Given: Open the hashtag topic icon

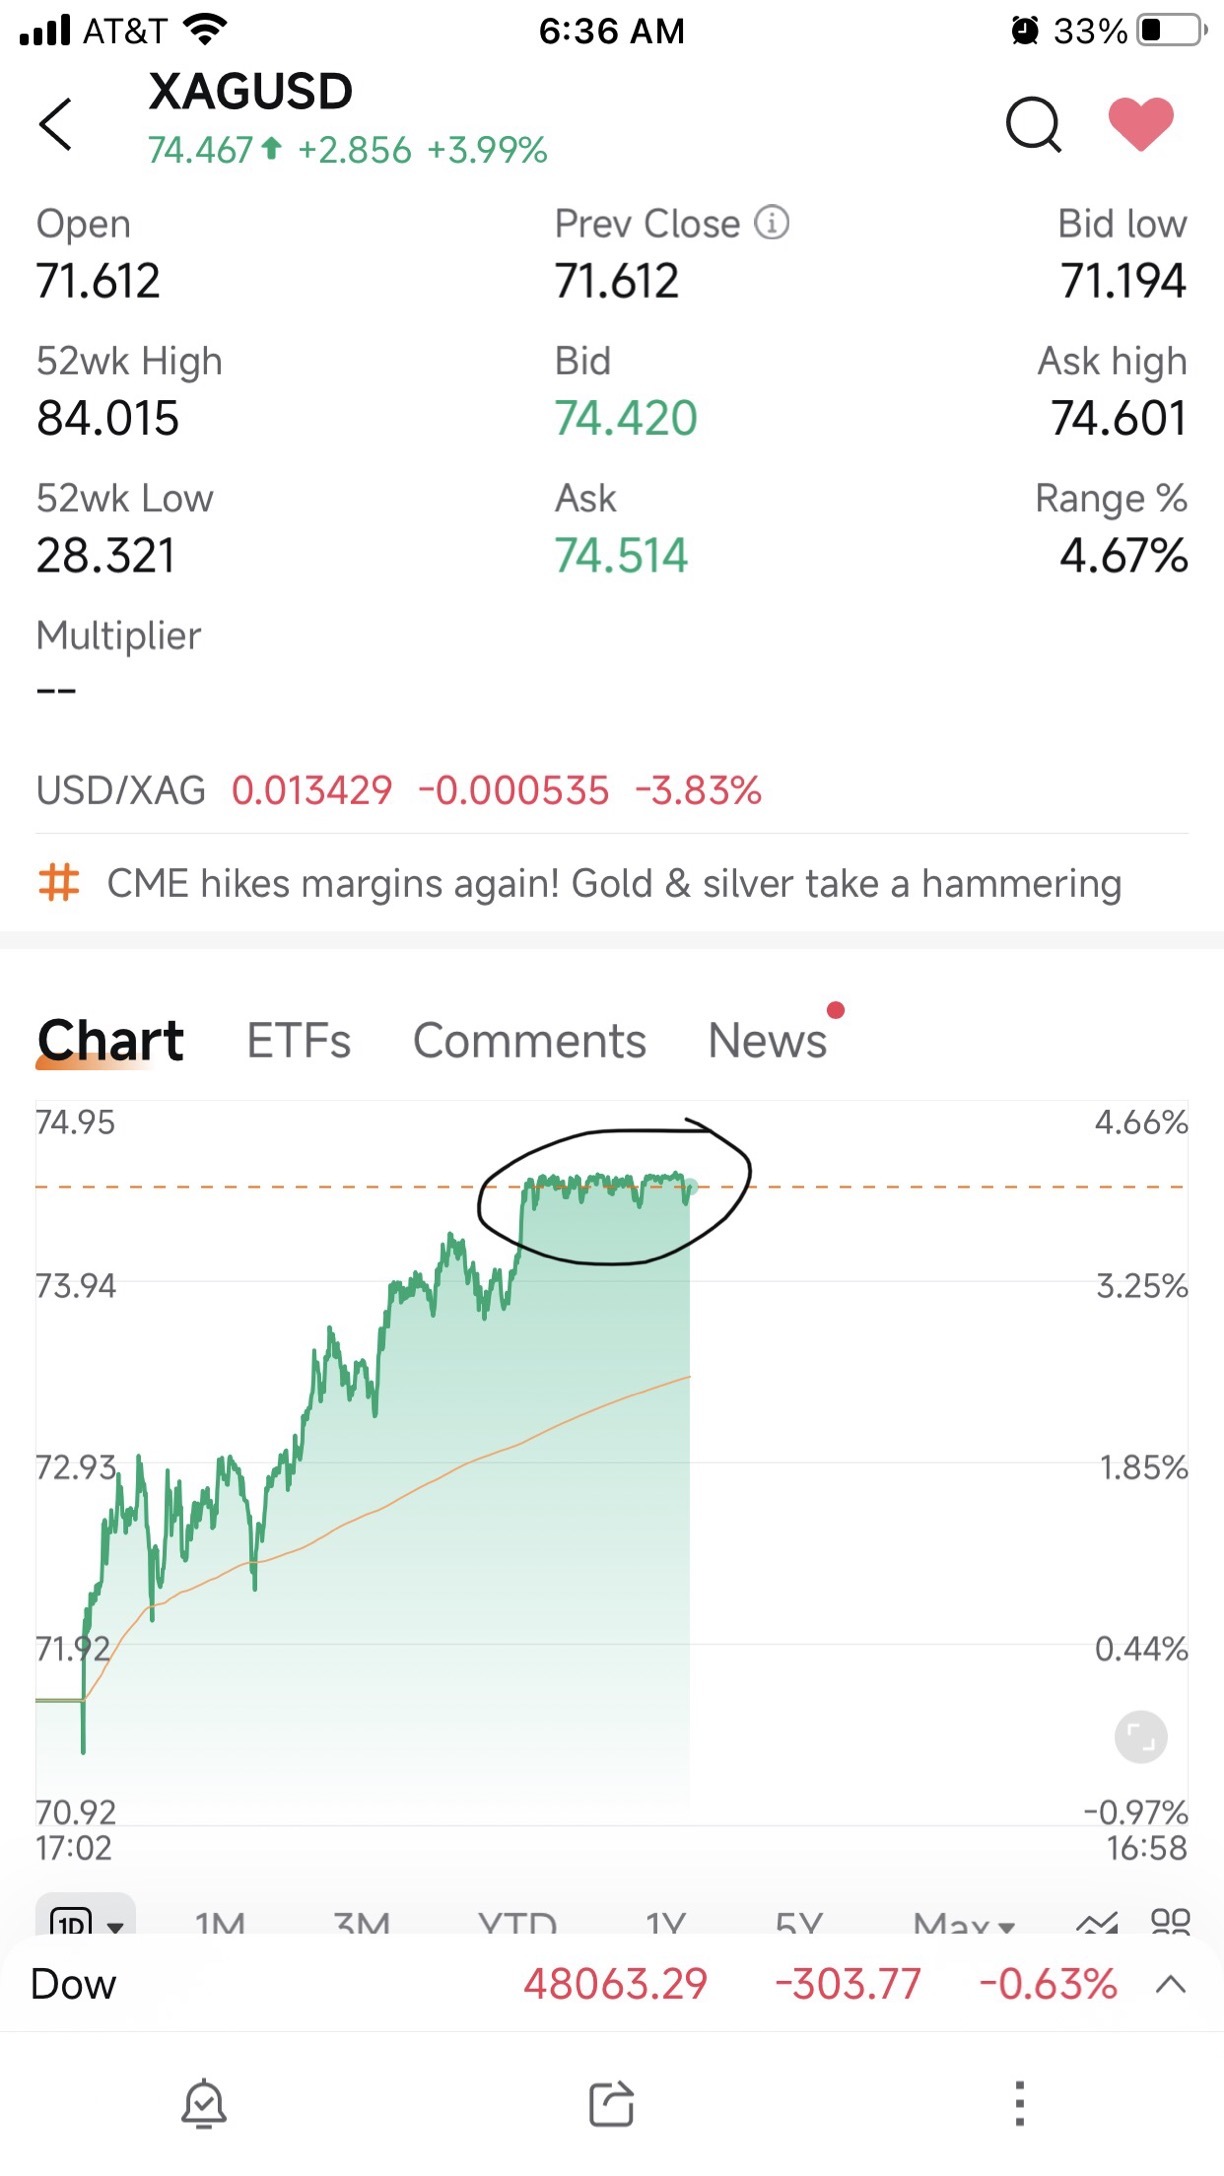Looking at the screenshot, I should [58, 883].
